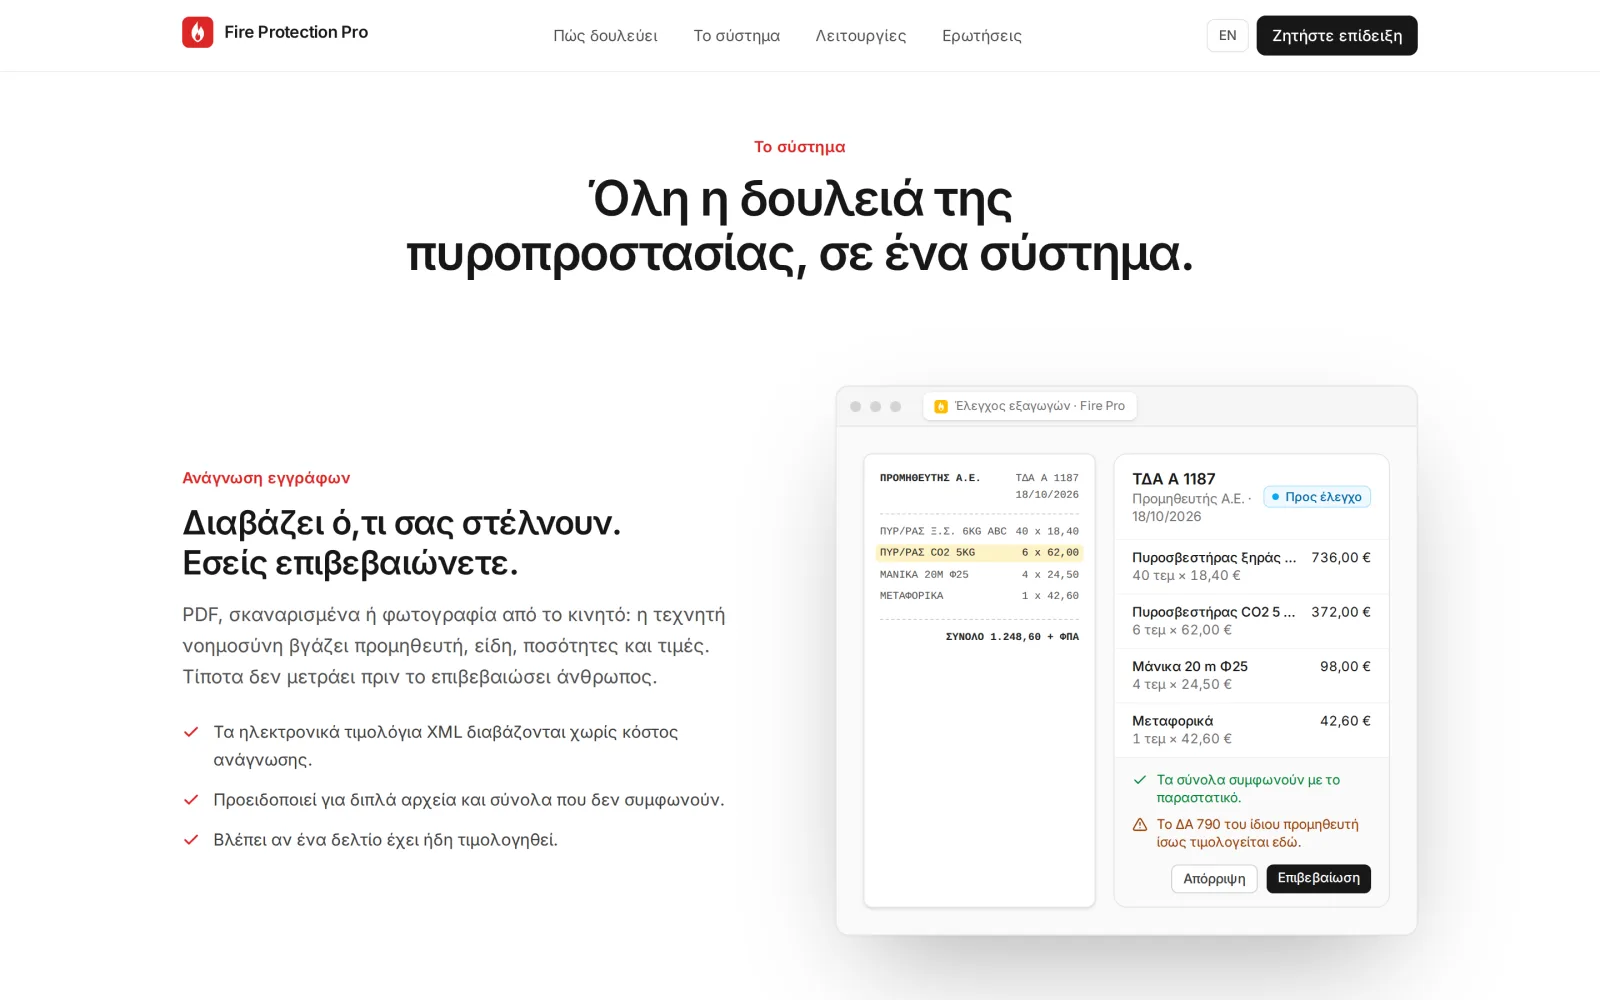The image size is (1600, 1000).
Task: Click the Ζητήστε επίδειξη button
Action: [1337, 36]
